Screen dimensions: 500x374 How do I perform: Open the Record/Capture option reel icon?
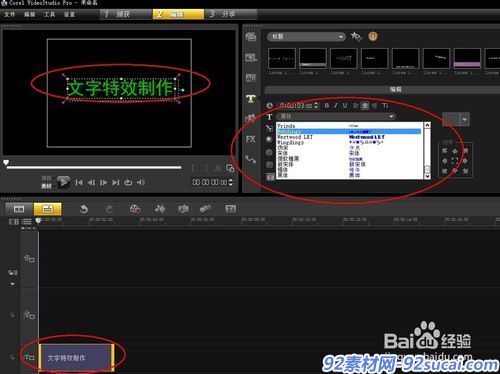pyautogui.click(x=135, y=209)
